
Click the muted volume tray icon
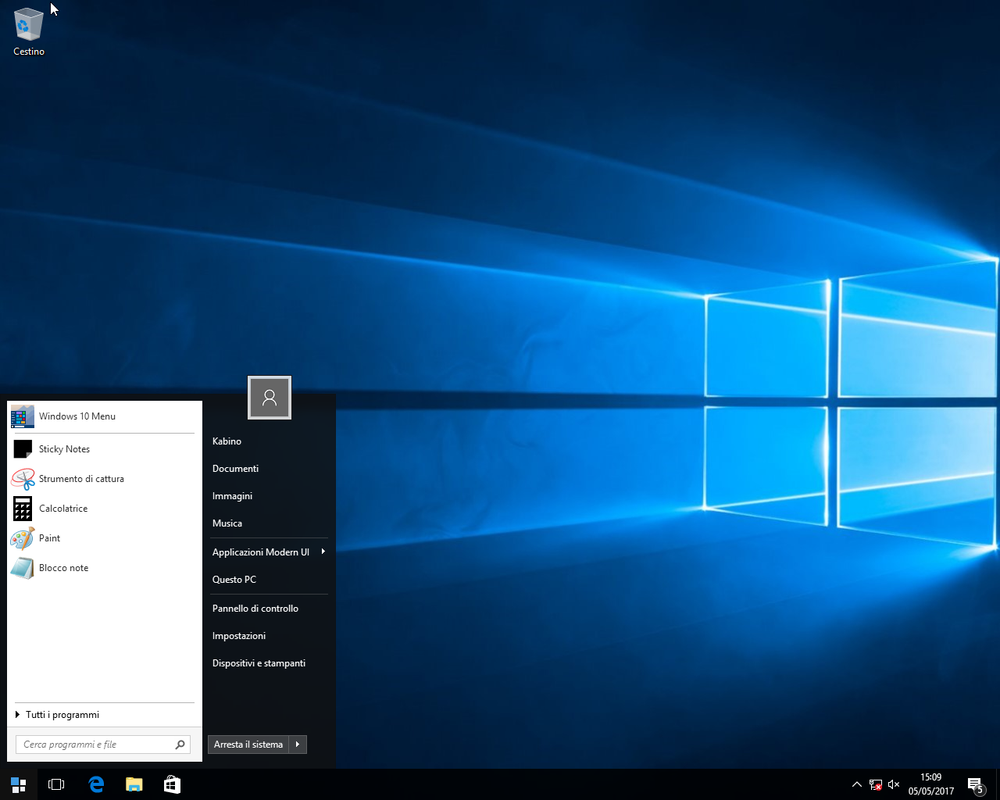point(893,785)
